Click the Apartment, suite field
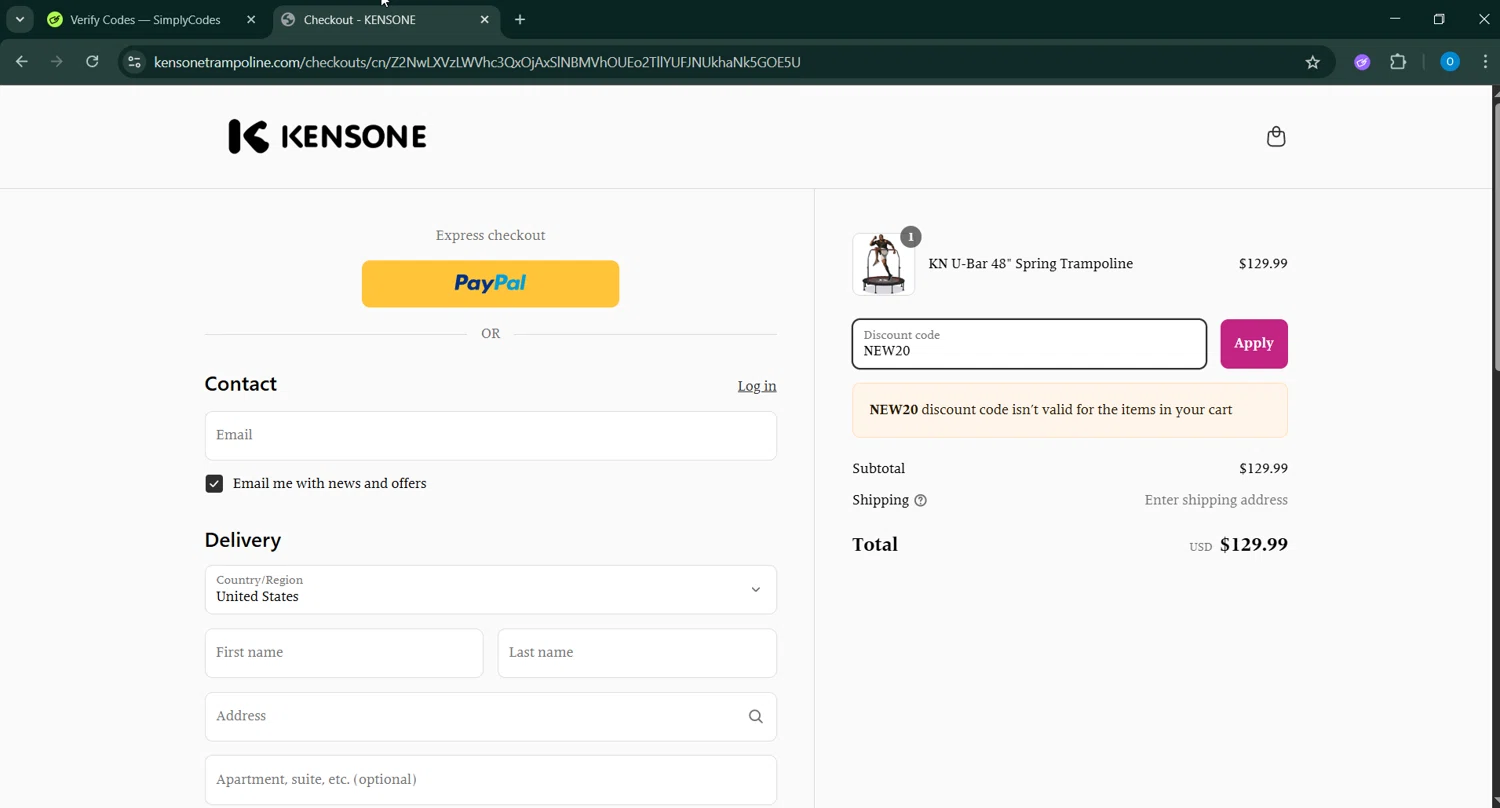 coord(491,780)
